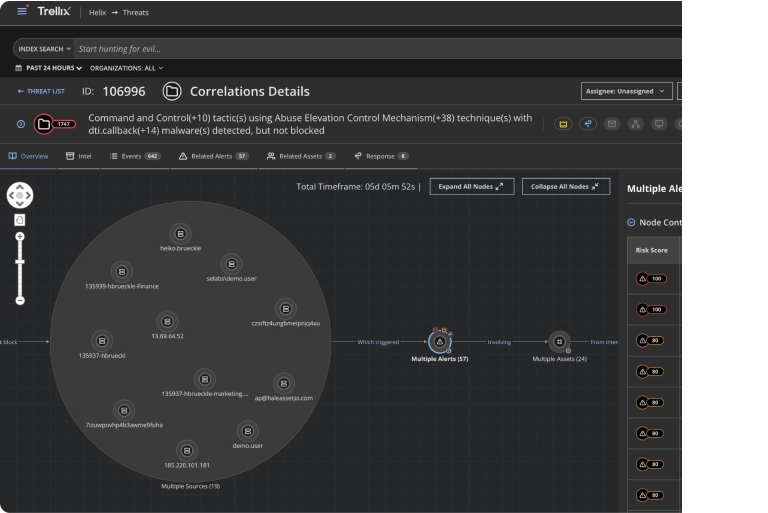Image resolution: width=768 pixels, height=513 pixels.
Task: Click the Helix breadcrumb link
Action: (x=97, y=13)
